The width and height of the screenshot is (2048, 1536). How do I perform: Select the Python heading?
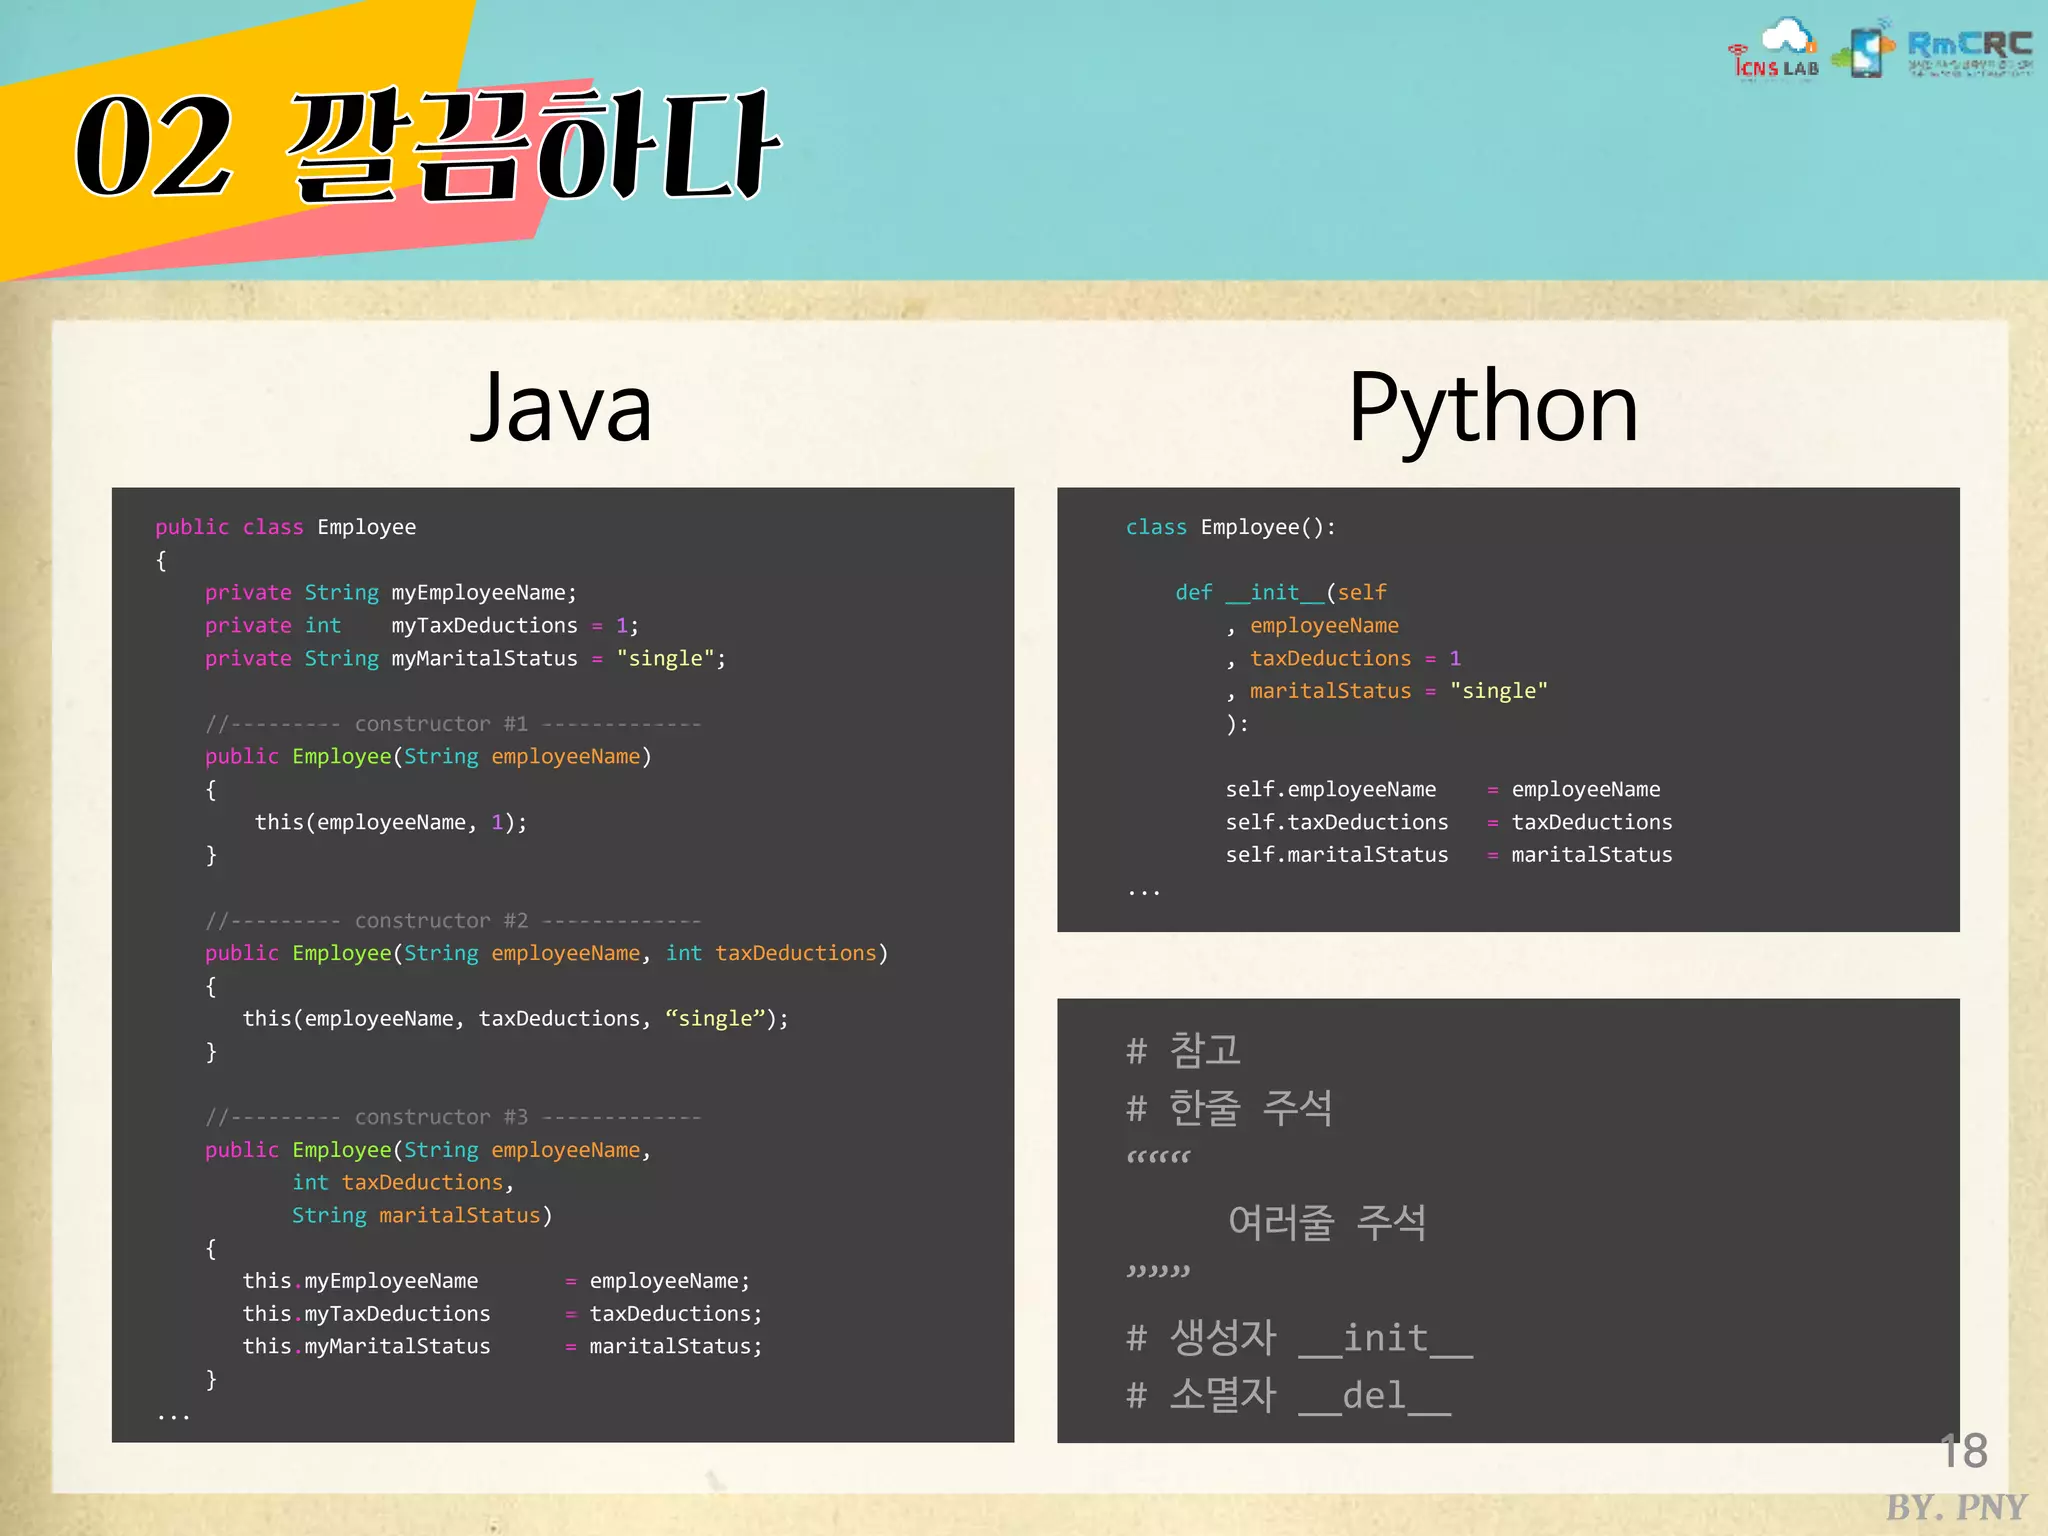1493,407
